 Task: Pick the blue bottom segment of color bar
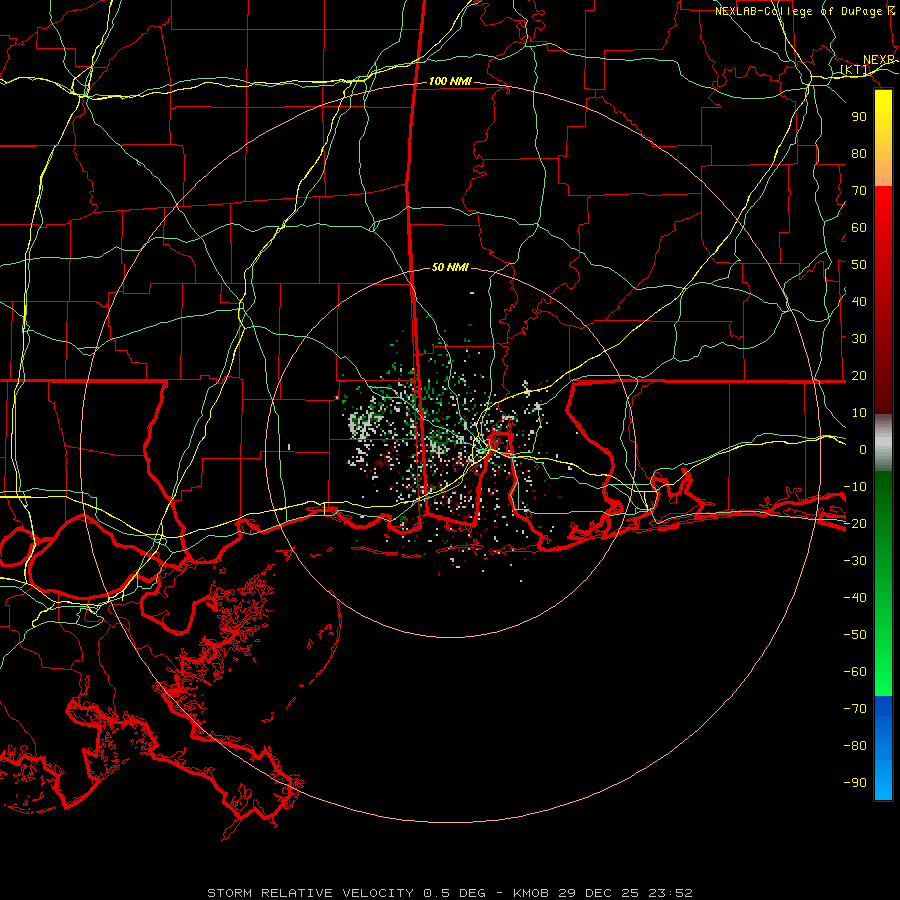pos(883,748)
